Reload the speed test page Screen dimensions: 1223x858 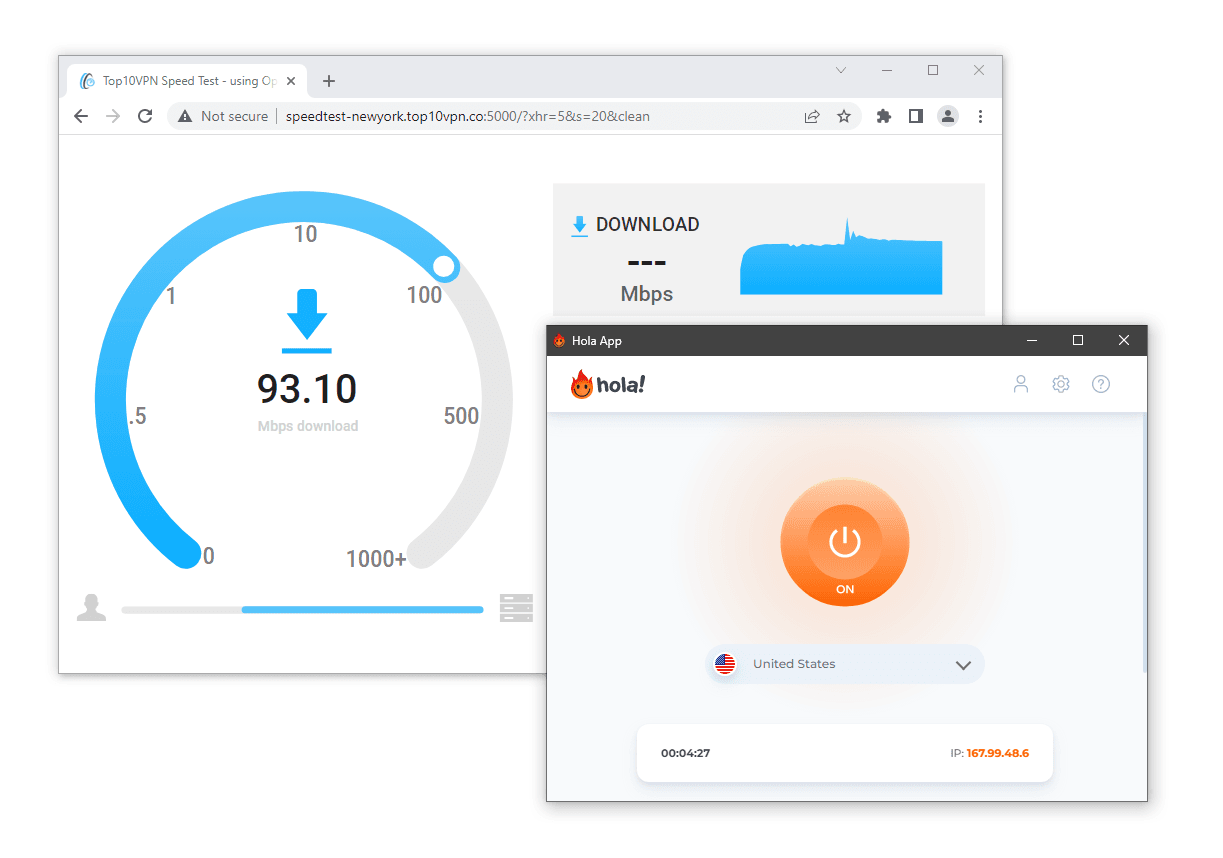tap(144, 116)
